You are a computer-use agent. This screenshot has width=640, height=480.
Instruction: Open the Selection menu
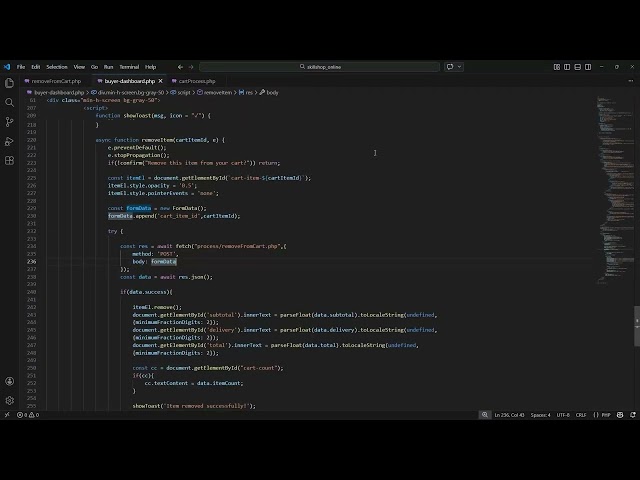pyautogui.click(x=57, y=67)
